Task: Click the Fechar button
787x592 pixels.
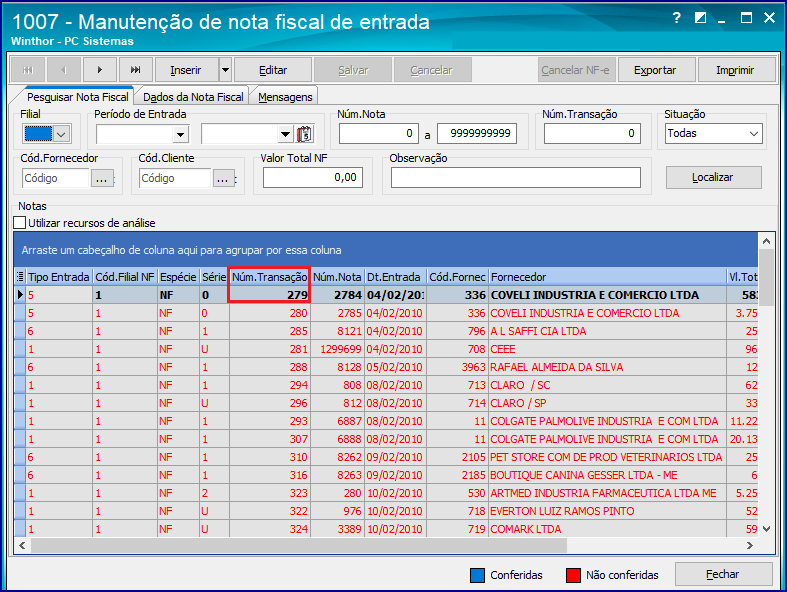Action: pyautogui.click(x=723, y=574)
